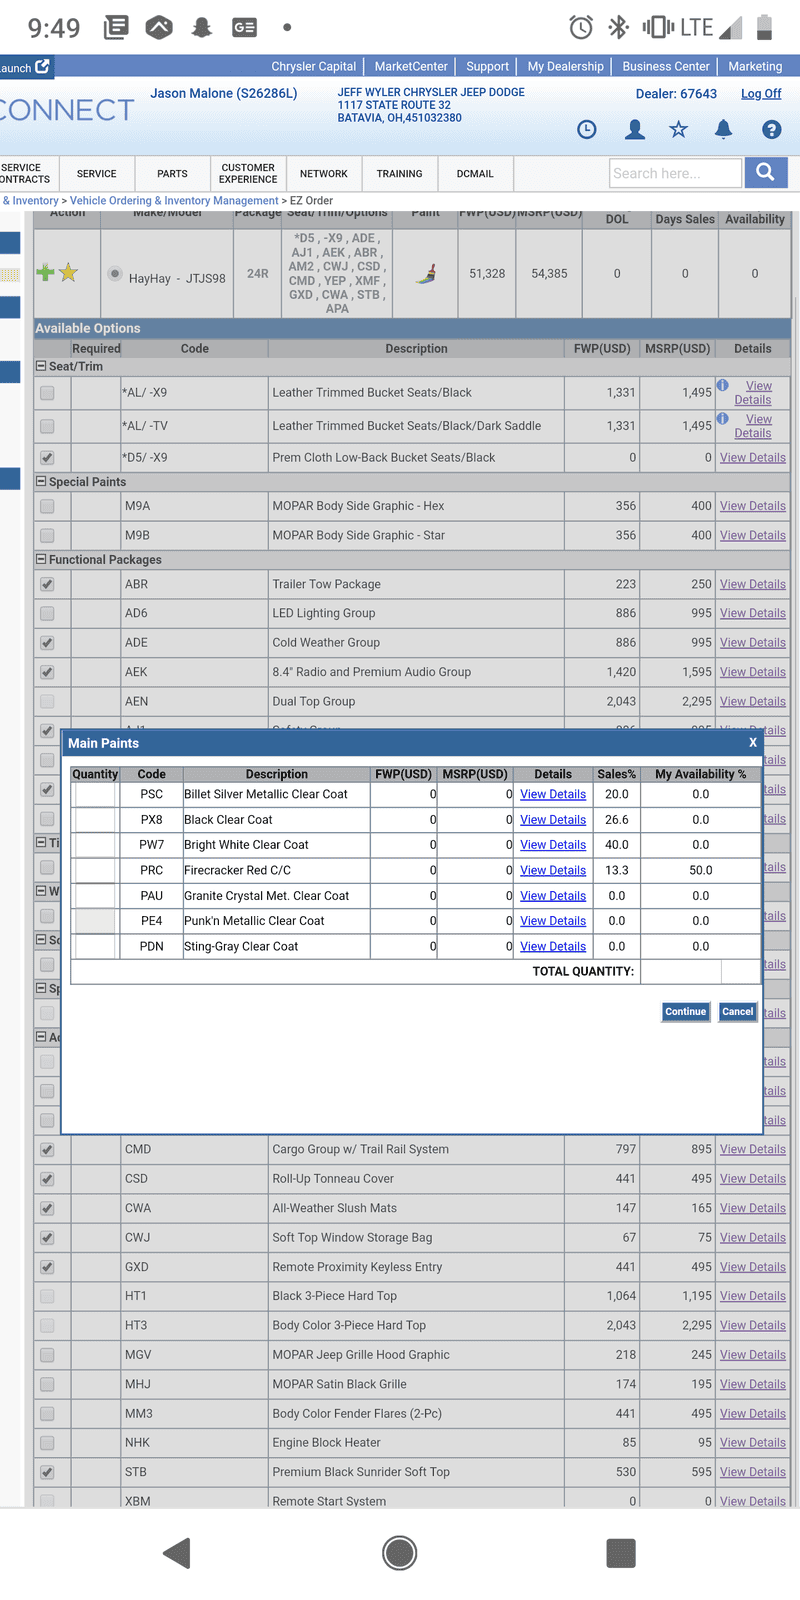
Task: Click info icon beside *AL/ -X9 details
Action: pos(722,385)
